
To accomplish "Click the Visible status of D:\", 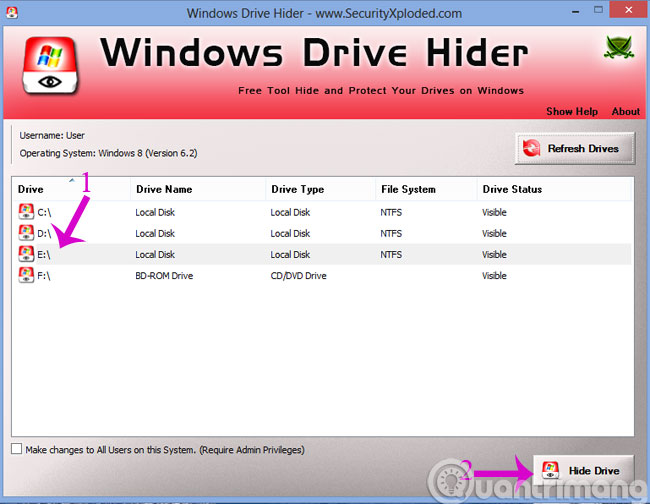I will click(x=494, y=233).
